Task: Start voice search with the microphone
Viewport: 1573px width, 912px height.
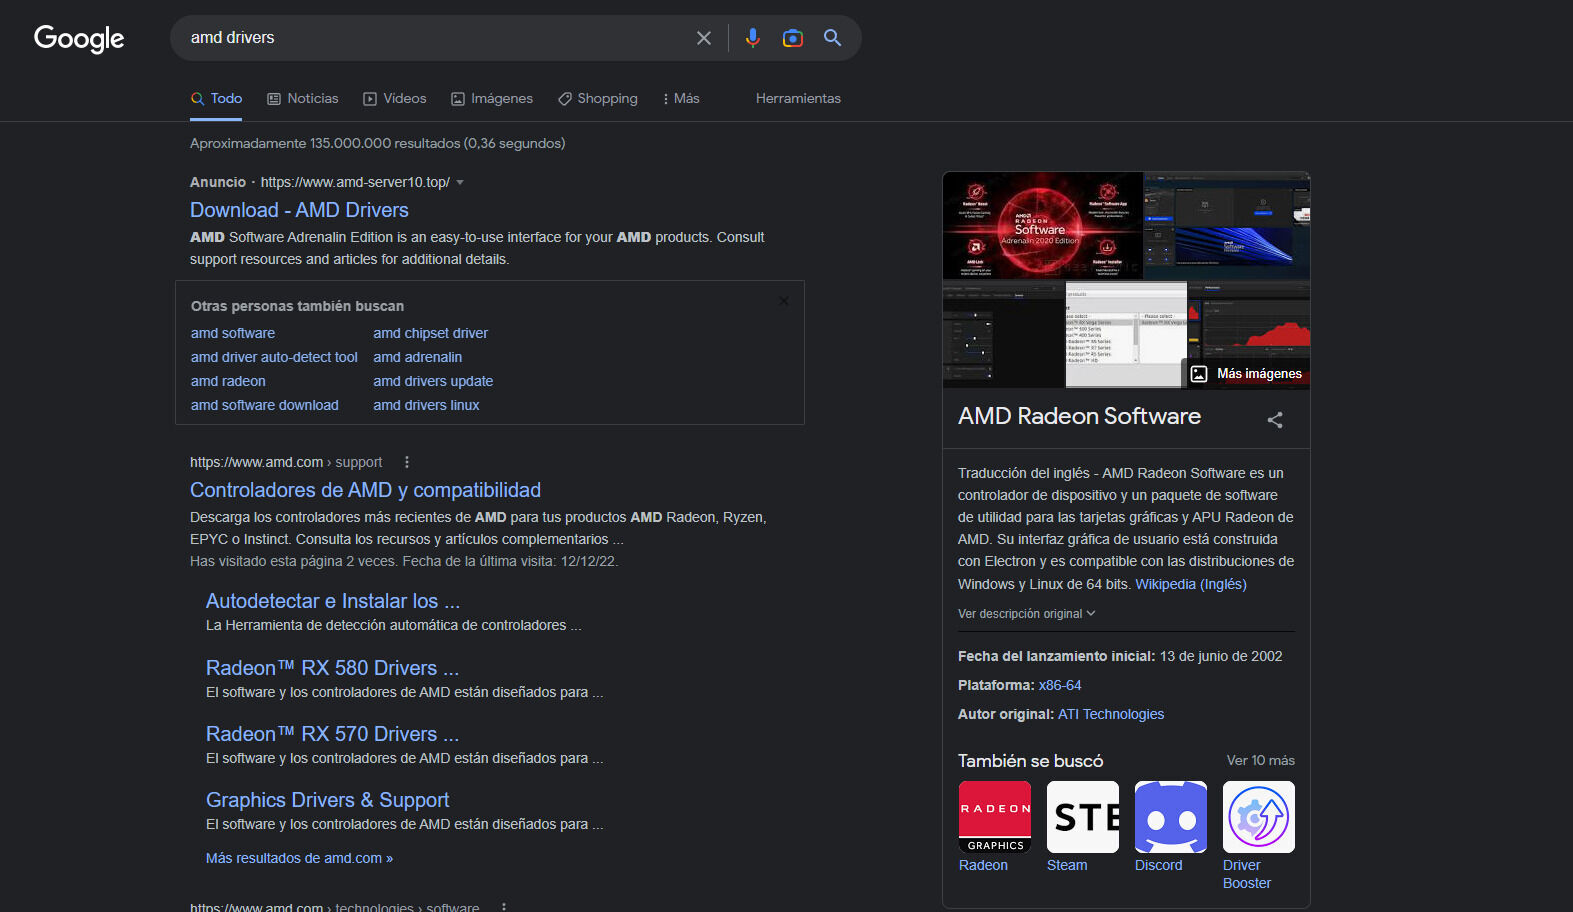Action: (752, 38)
